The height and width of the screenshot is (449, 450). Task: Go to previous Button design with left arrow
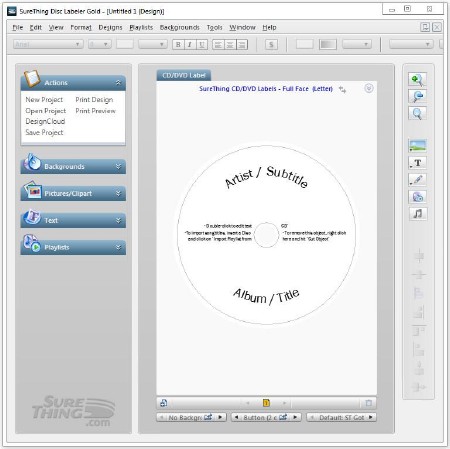tap(236, 417)
